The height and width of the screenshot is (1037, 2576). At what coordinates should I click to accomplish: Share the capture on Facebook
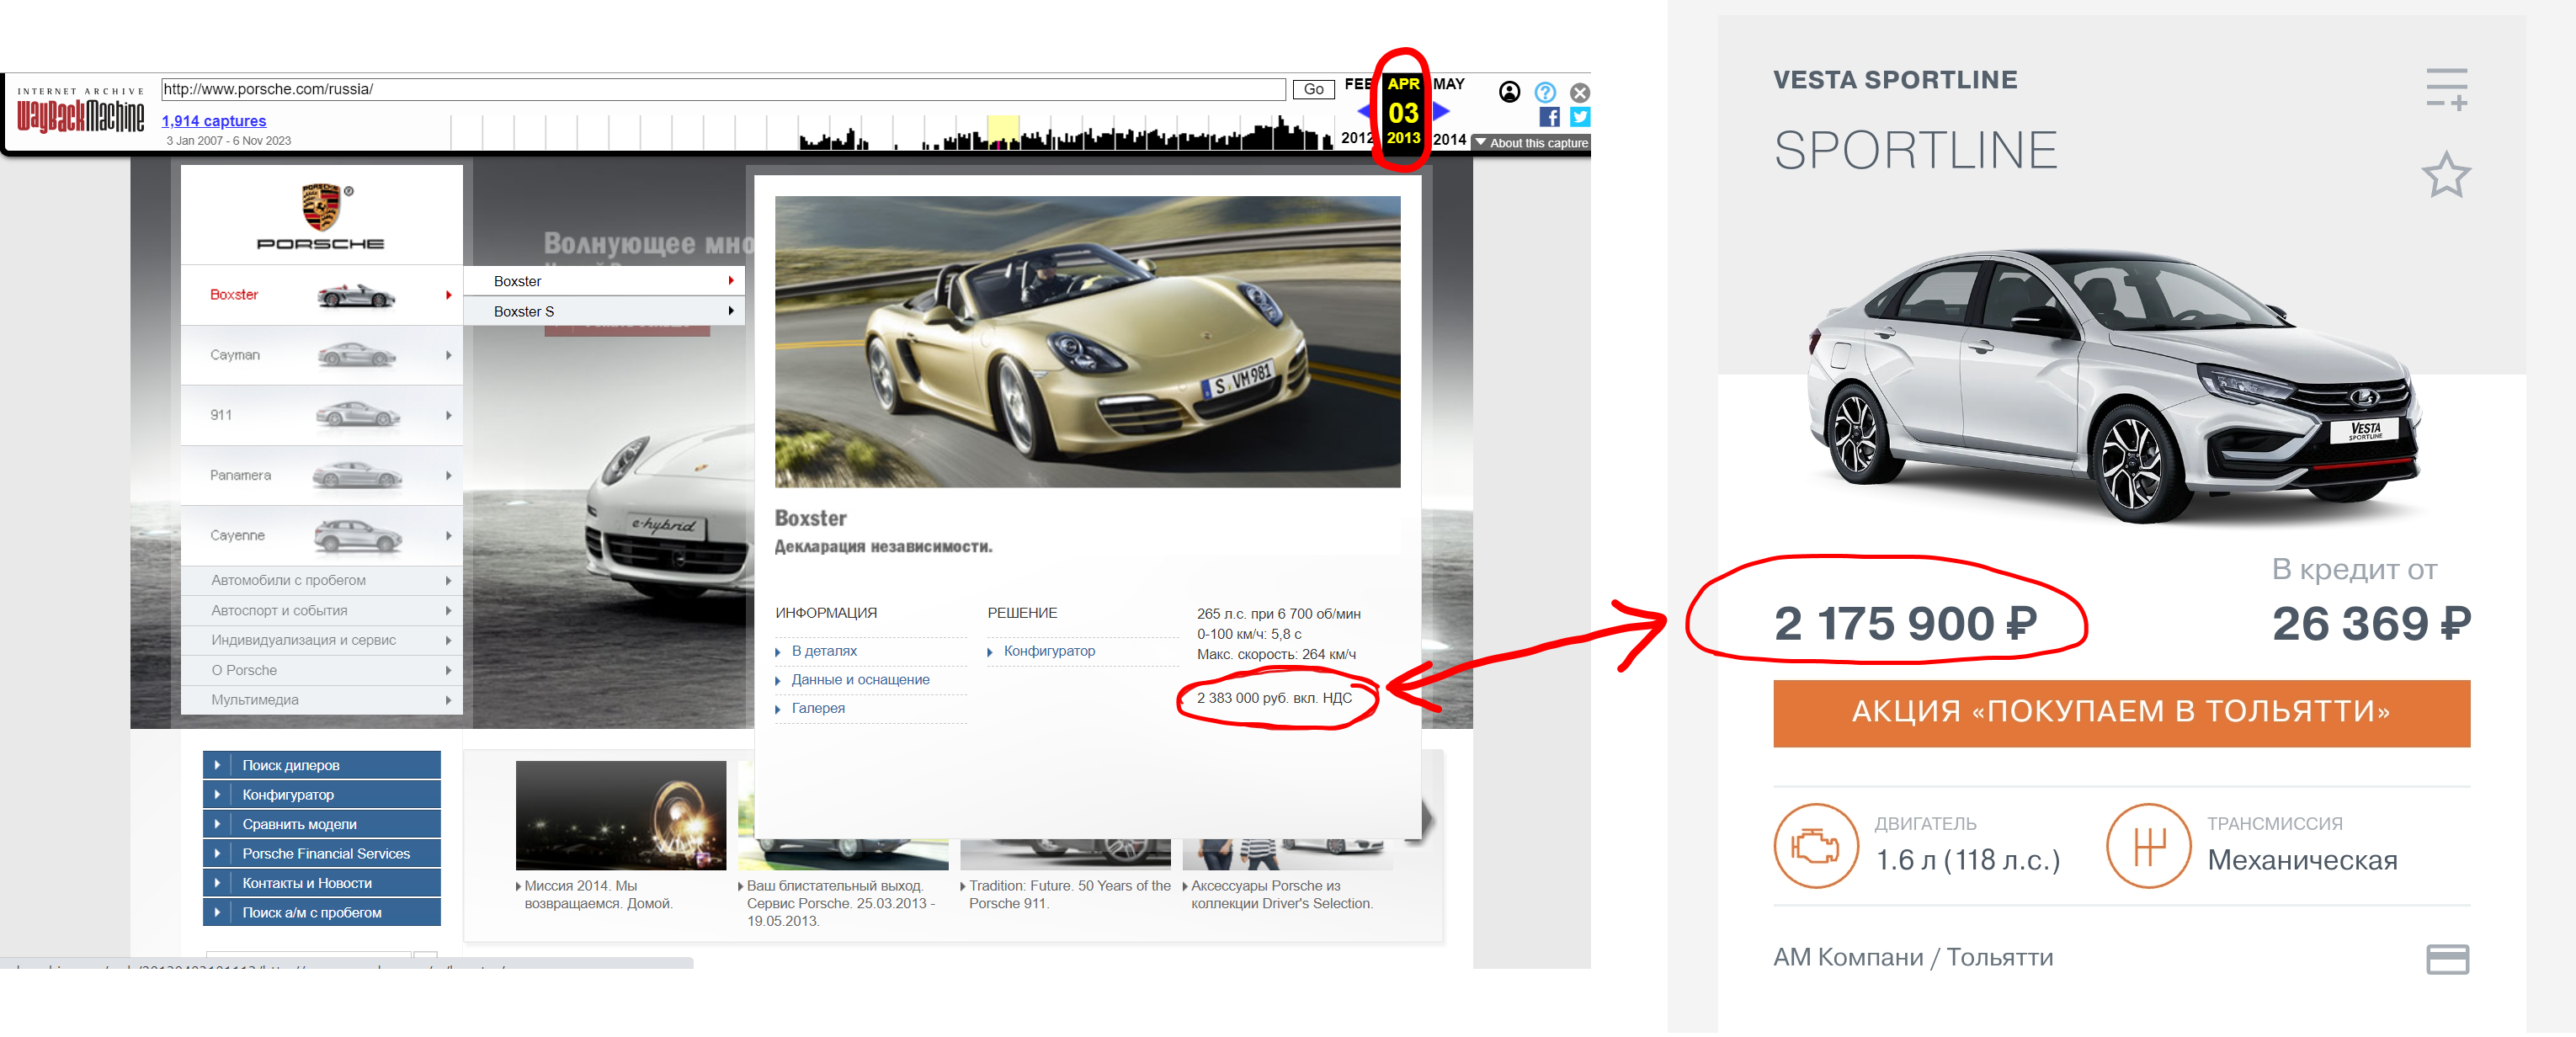click(1549, 117)
